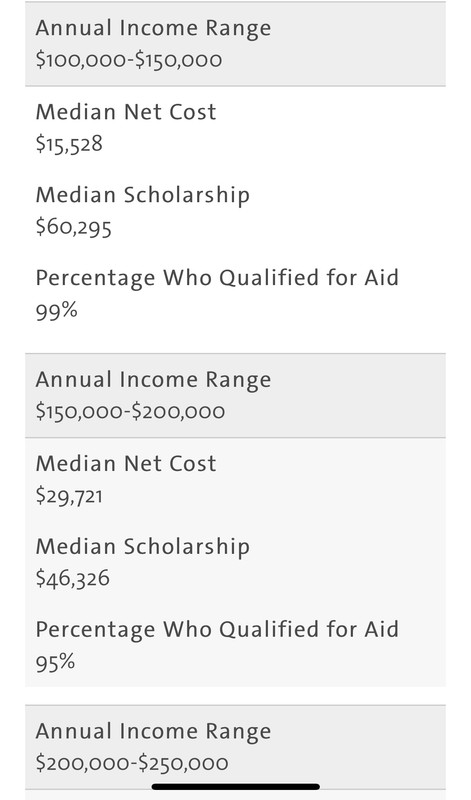Click second Median Scholarship label
Image resolution: width=471 pixels, height=800 pixels.
pyautogui.click(x=143, y=546)
